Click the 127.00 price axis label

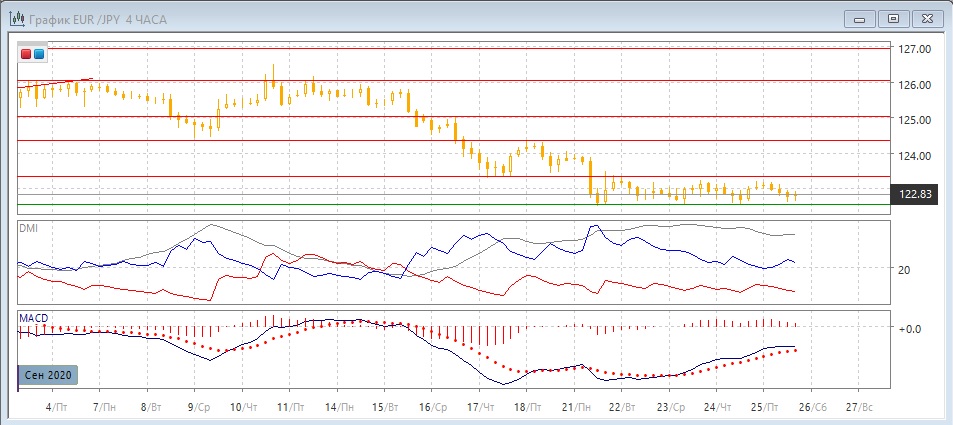(916, 48)
